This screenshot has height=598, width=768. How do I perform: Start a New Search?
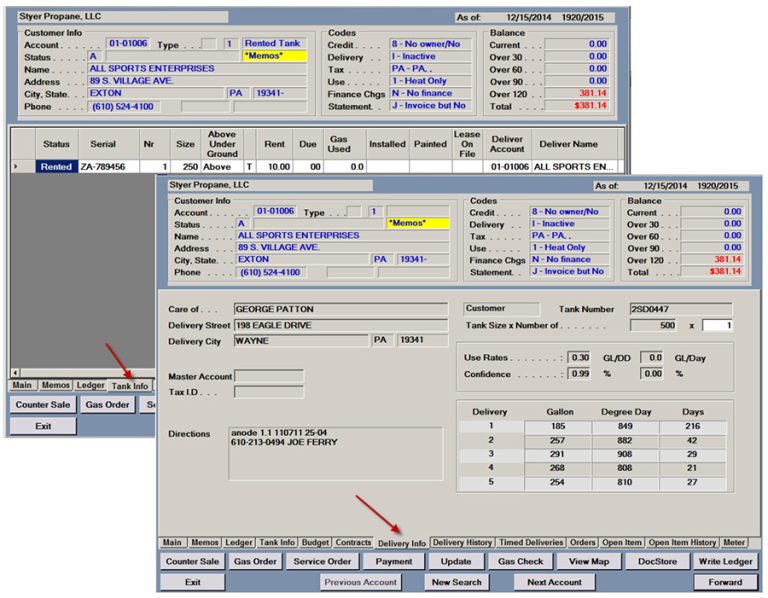click(x=456, y=582)
